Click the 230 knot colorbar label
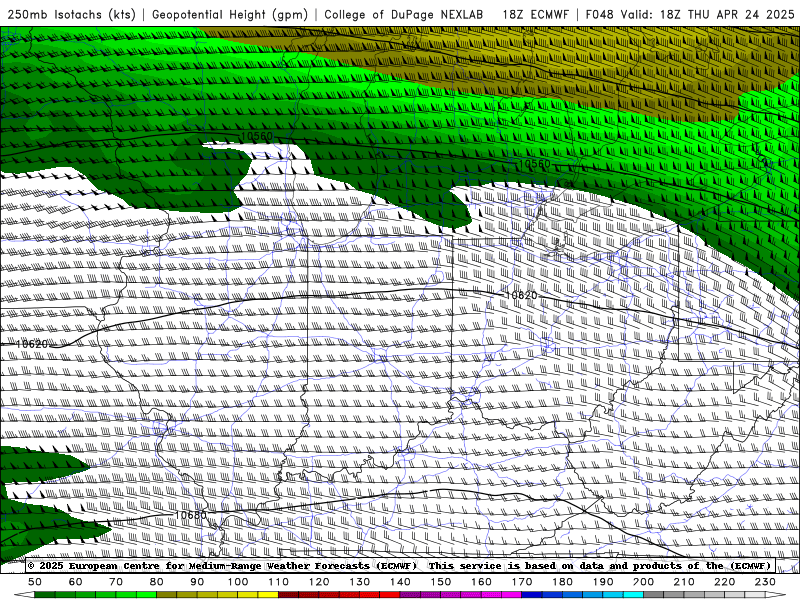The image size is (800, 600). coord(765,582)
